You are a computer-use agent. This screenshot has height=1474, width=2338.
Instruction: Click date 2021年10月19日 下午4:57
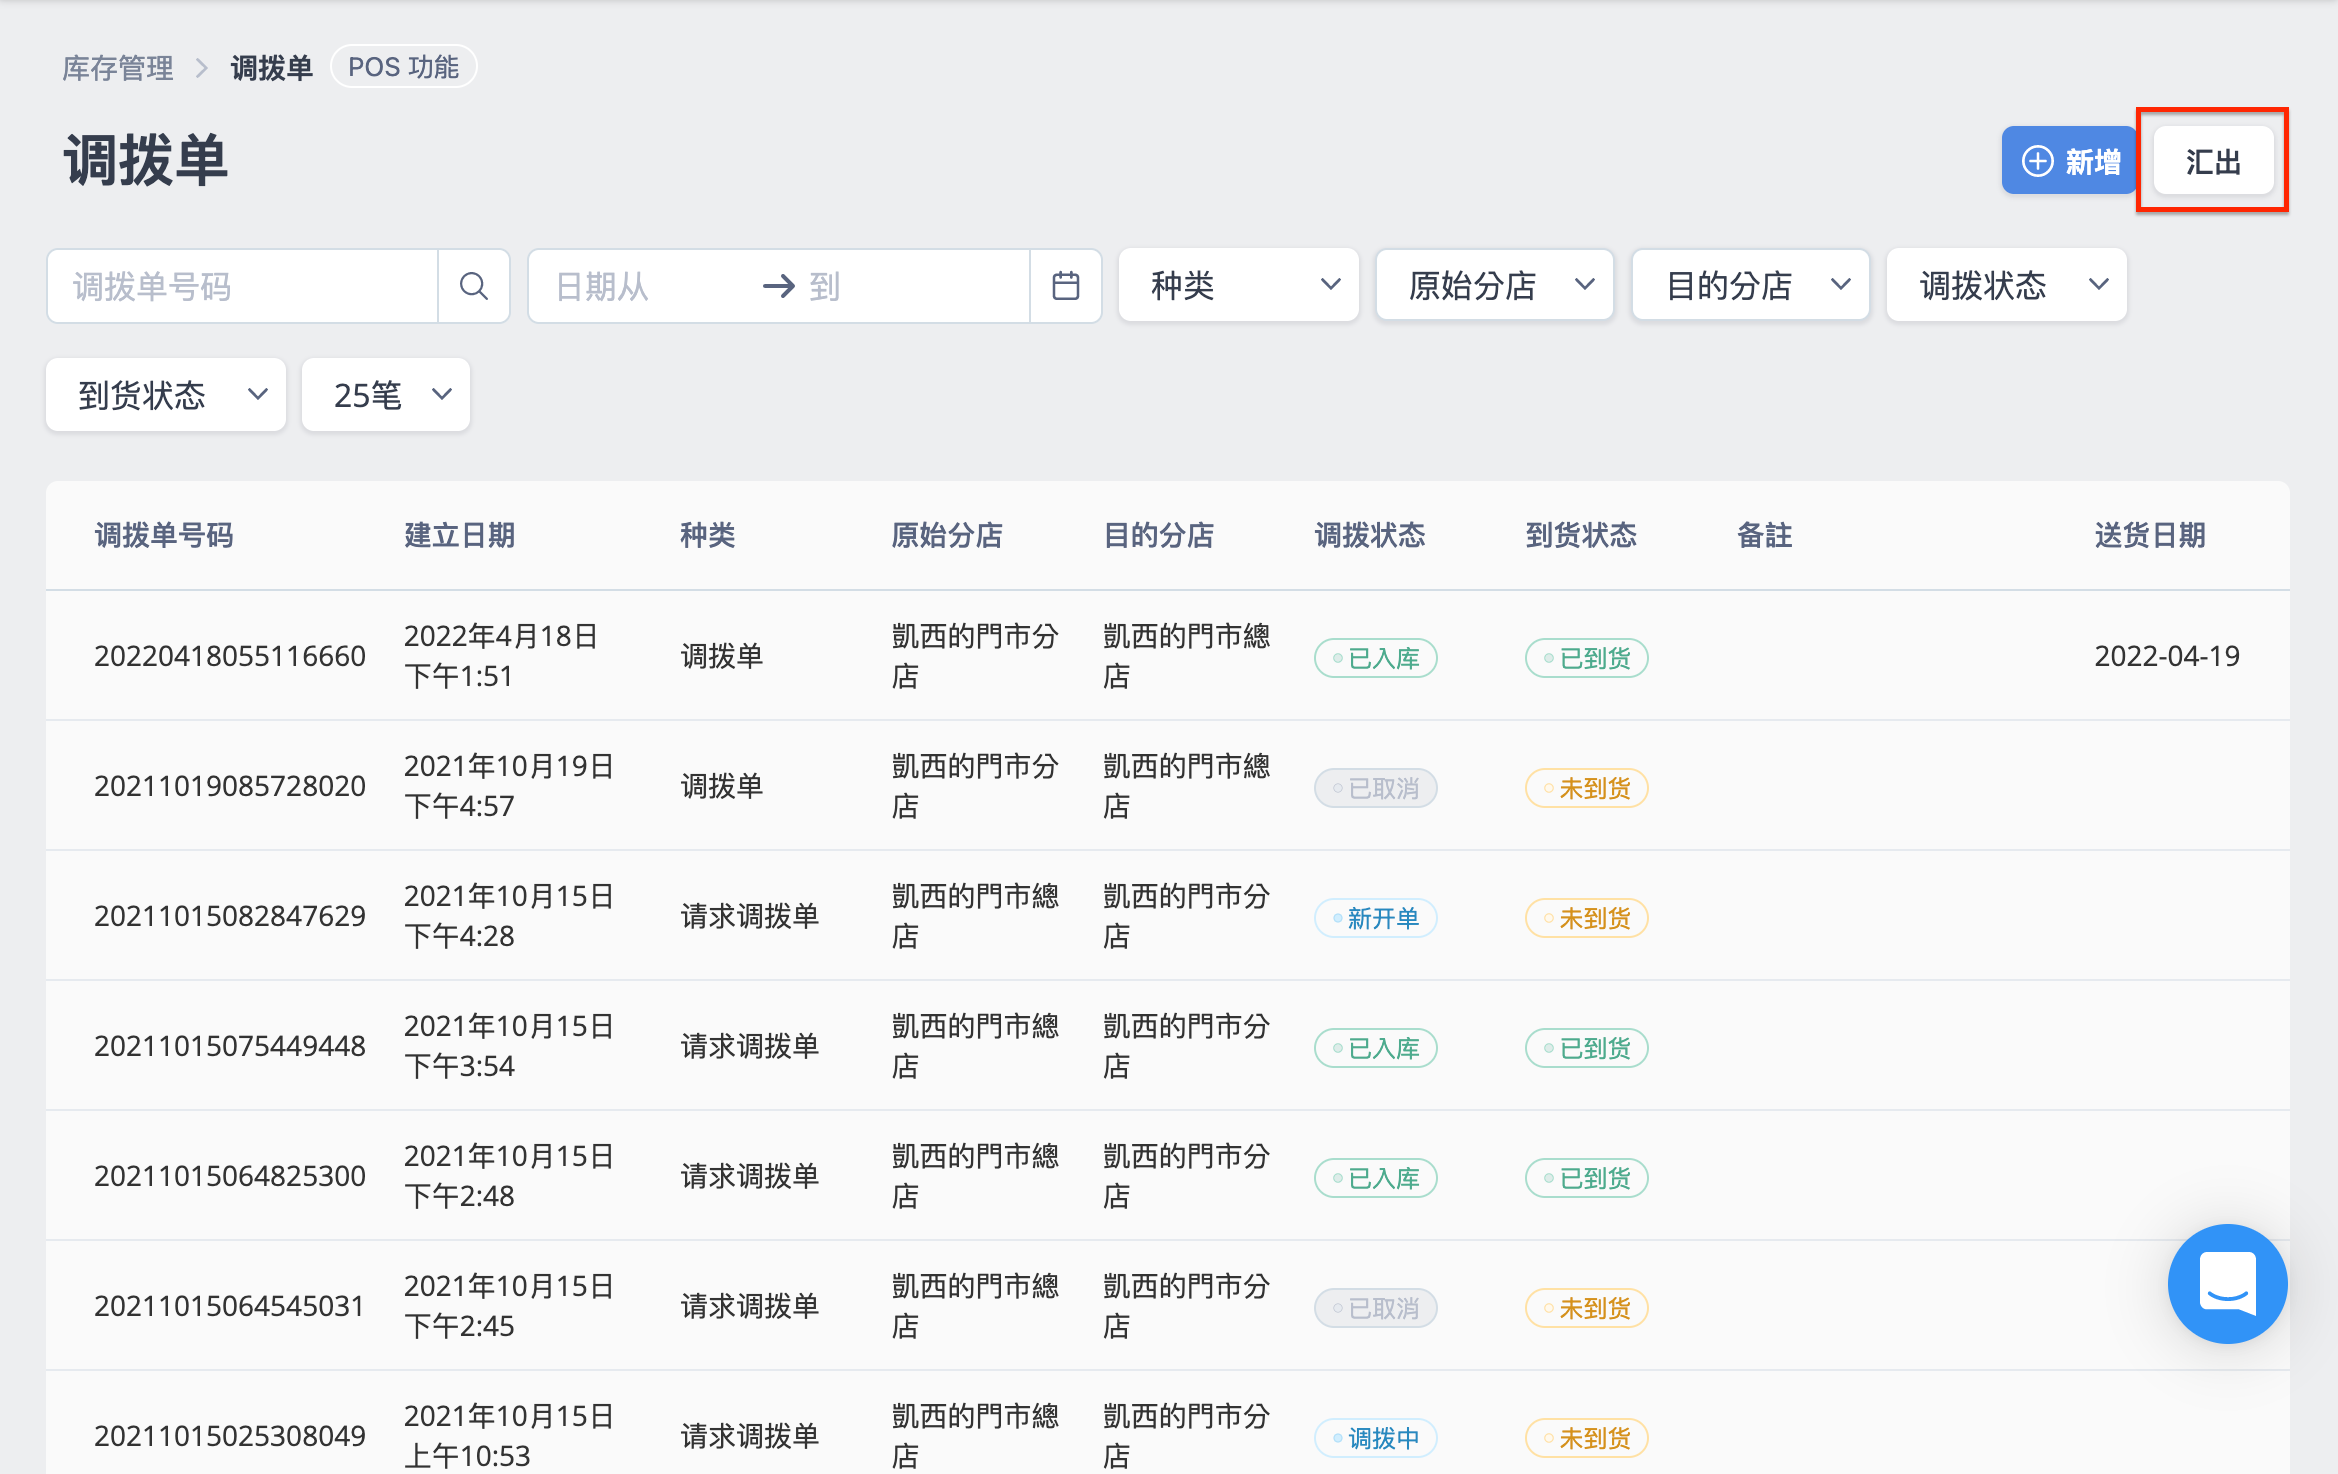tap(509, 786)
